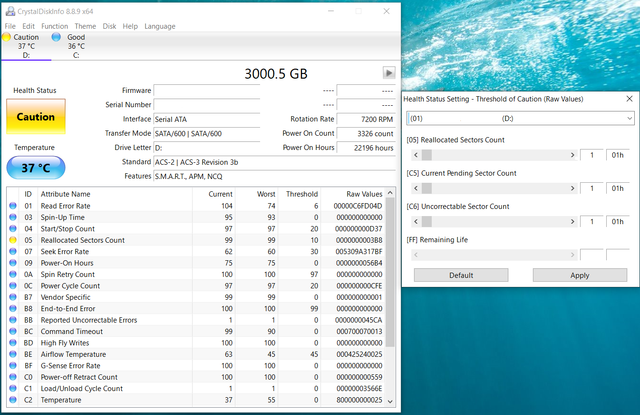Open the Theme menu
Viewport: 640px width, 415px height.
coord(85,26)
